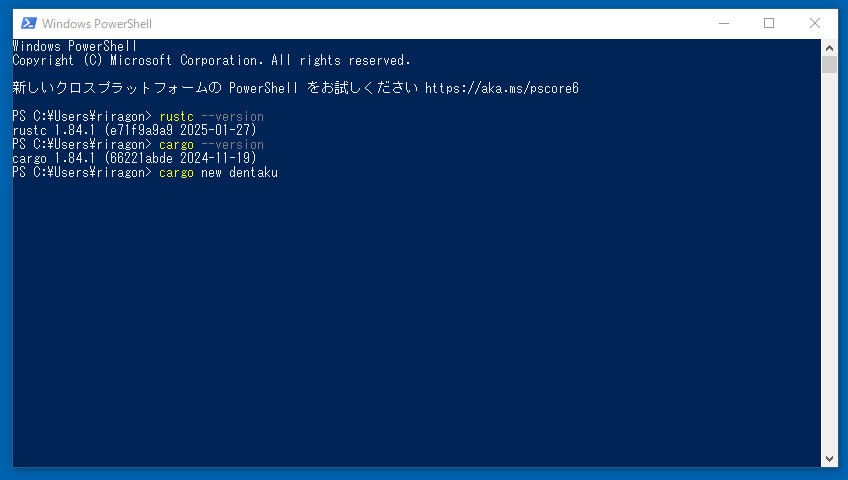
Task: Open the PowerShell icon system menu
Action: [29, 23]
